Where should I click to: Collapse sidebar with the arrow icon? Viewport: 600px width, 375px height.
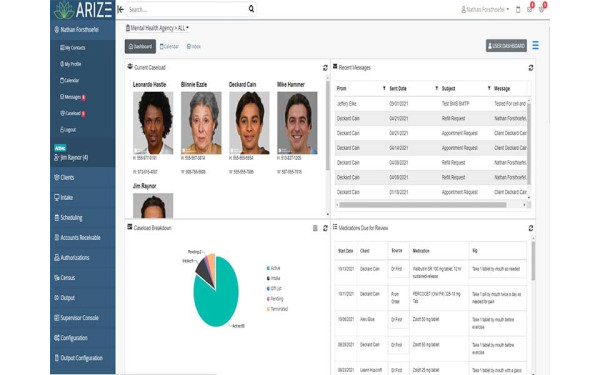click(121, 9)
